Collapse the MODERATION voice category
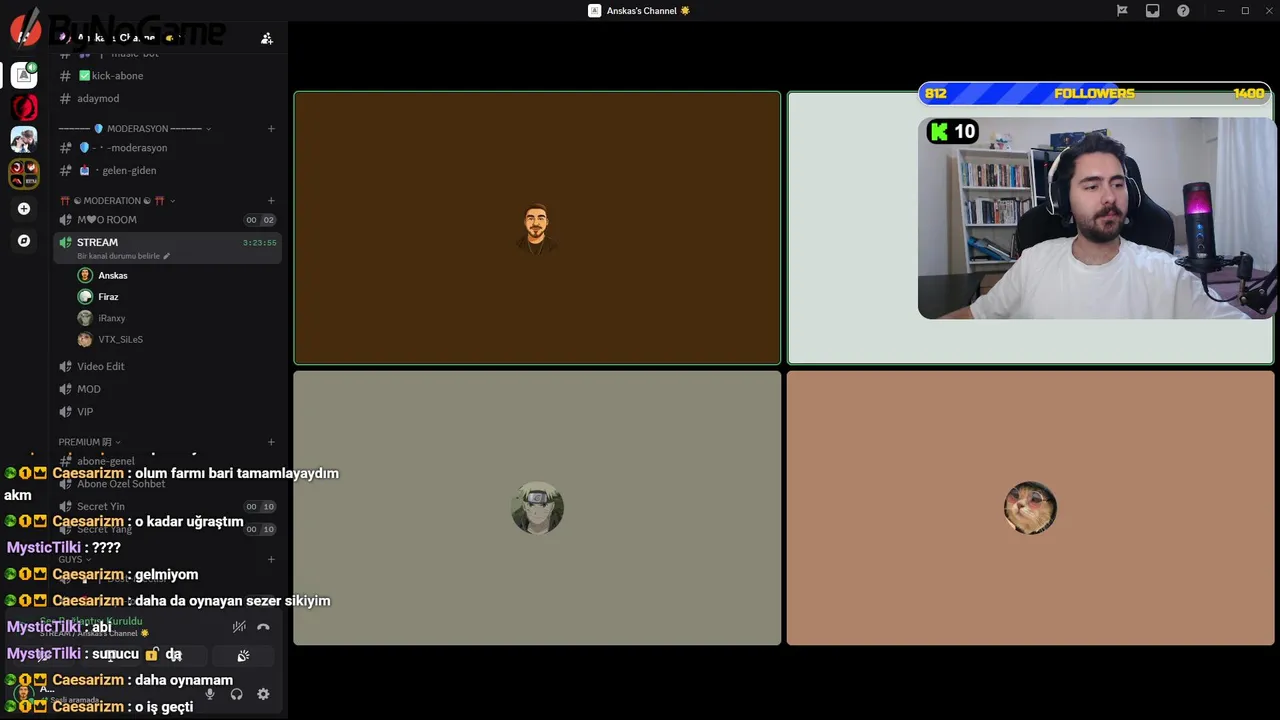This screenshot has height=720, width=1280. click(x=117, y=201)
